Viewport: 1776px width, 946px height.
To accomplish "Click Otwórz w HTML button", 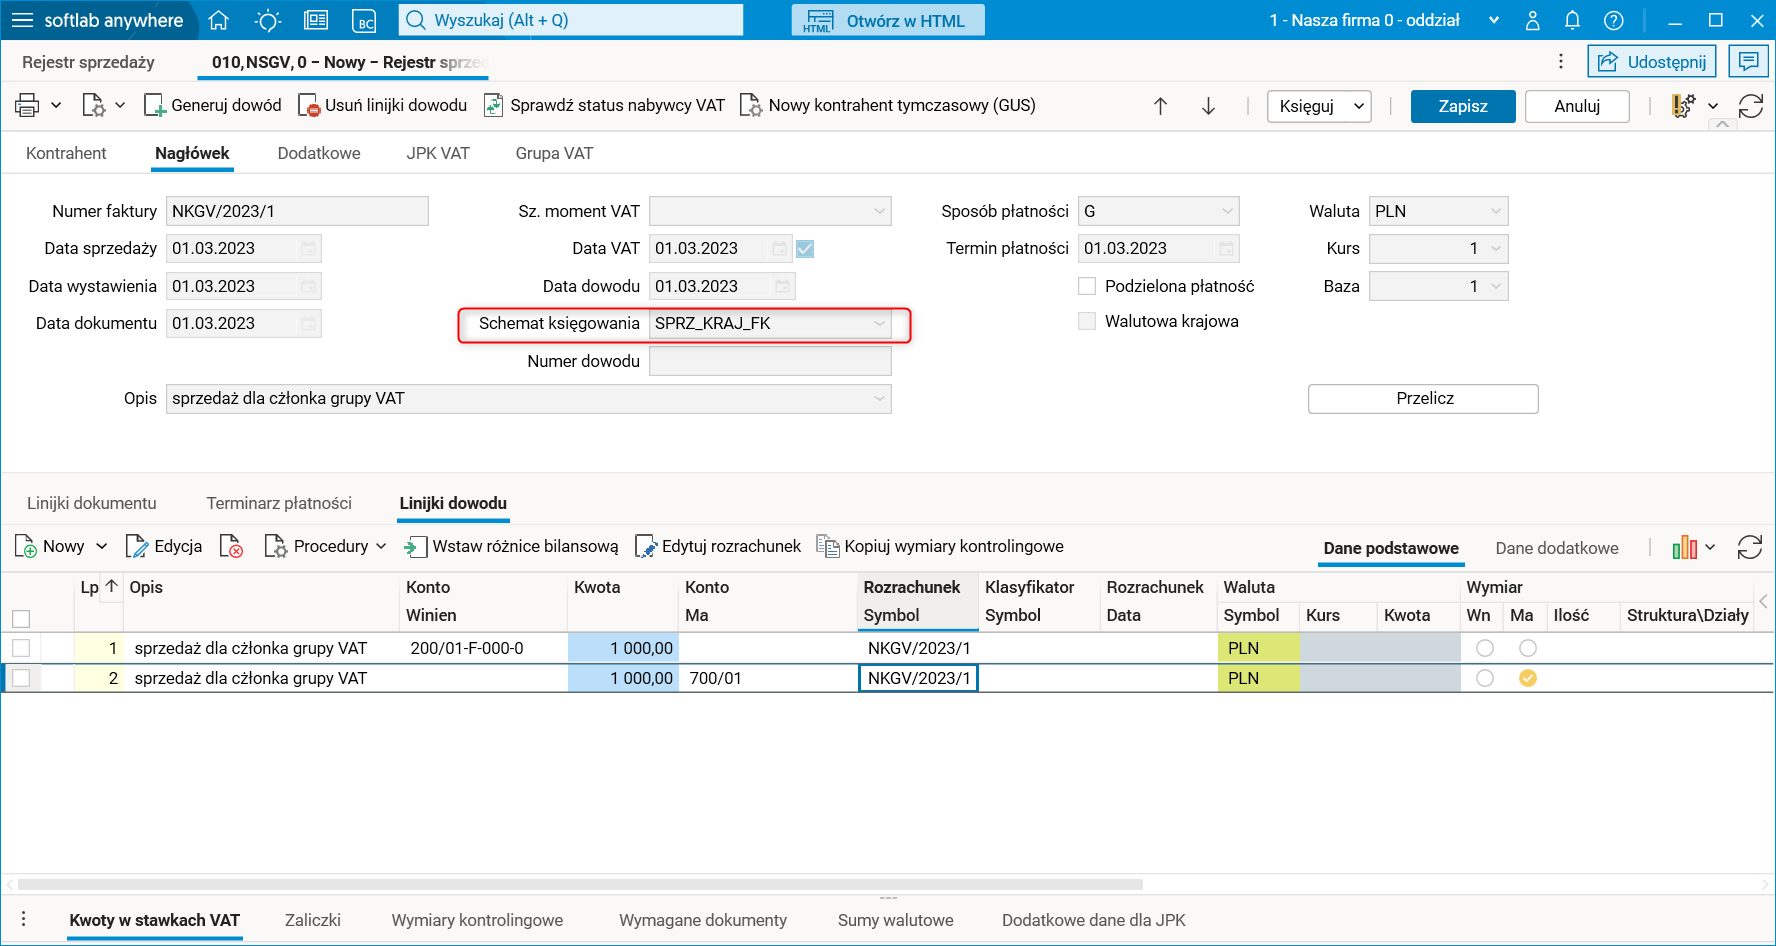I will coord(888,20).
